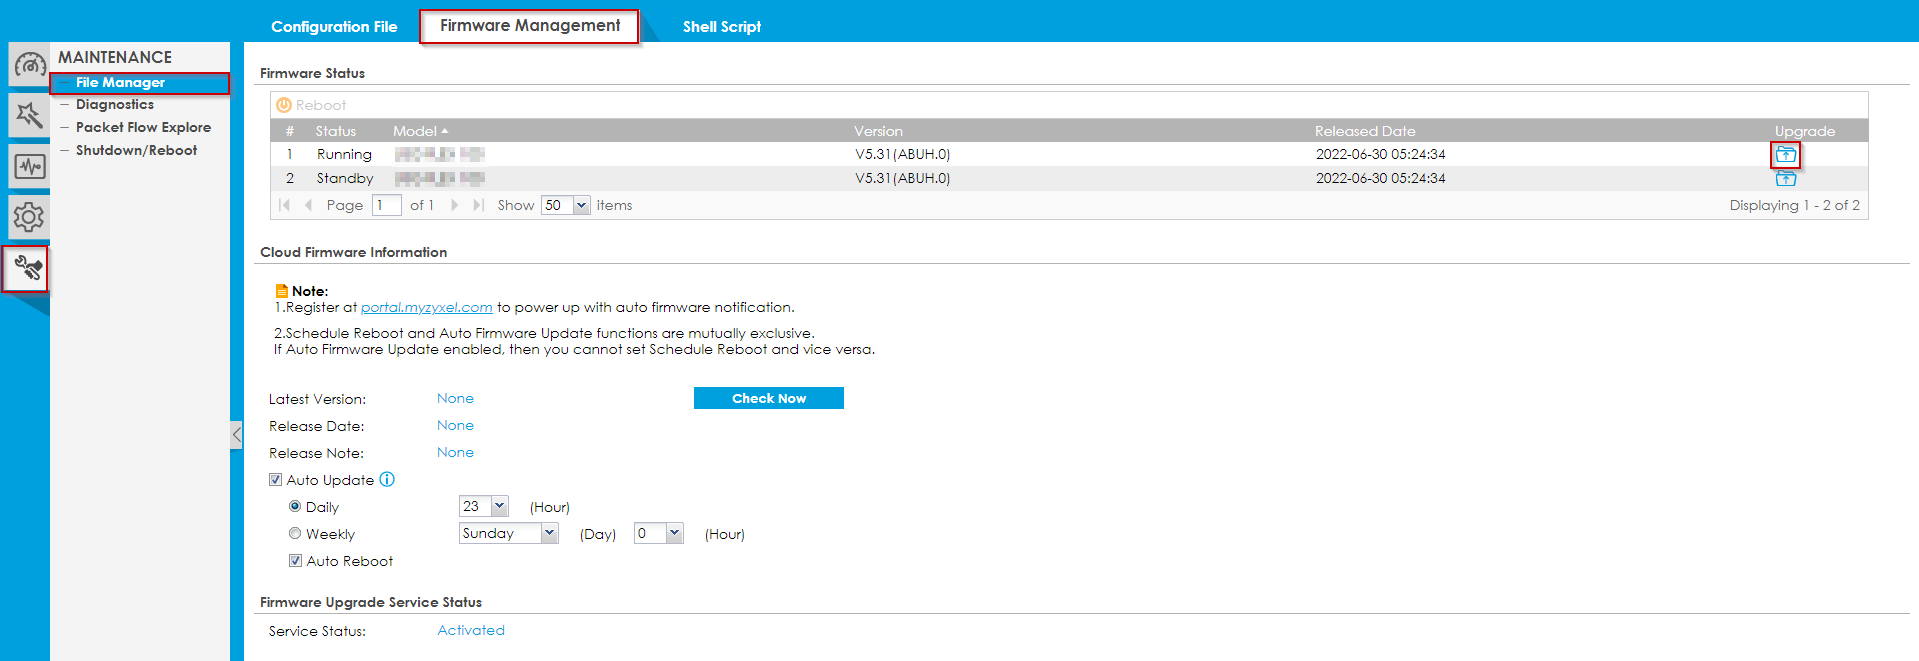Image resolution: width=1919 pixels, height=661 pixels.
Task: Open the Quick Setup wizard icon
Action: 29,115
